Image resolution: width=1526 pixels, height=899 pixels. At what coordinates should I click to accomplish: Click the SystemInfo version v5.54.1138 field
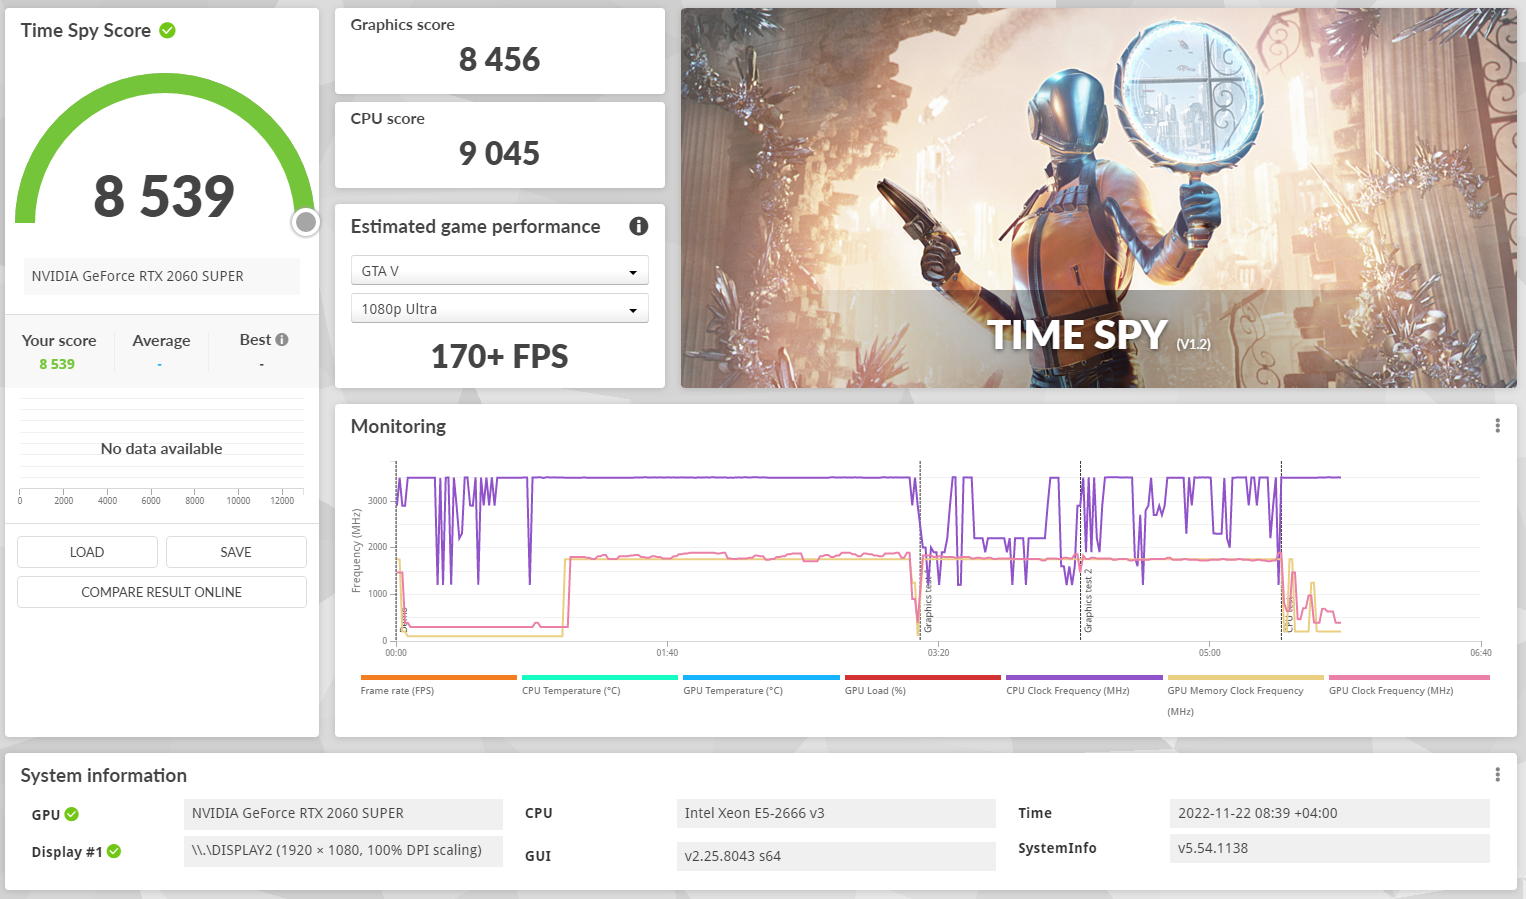tap(1329, 849)
